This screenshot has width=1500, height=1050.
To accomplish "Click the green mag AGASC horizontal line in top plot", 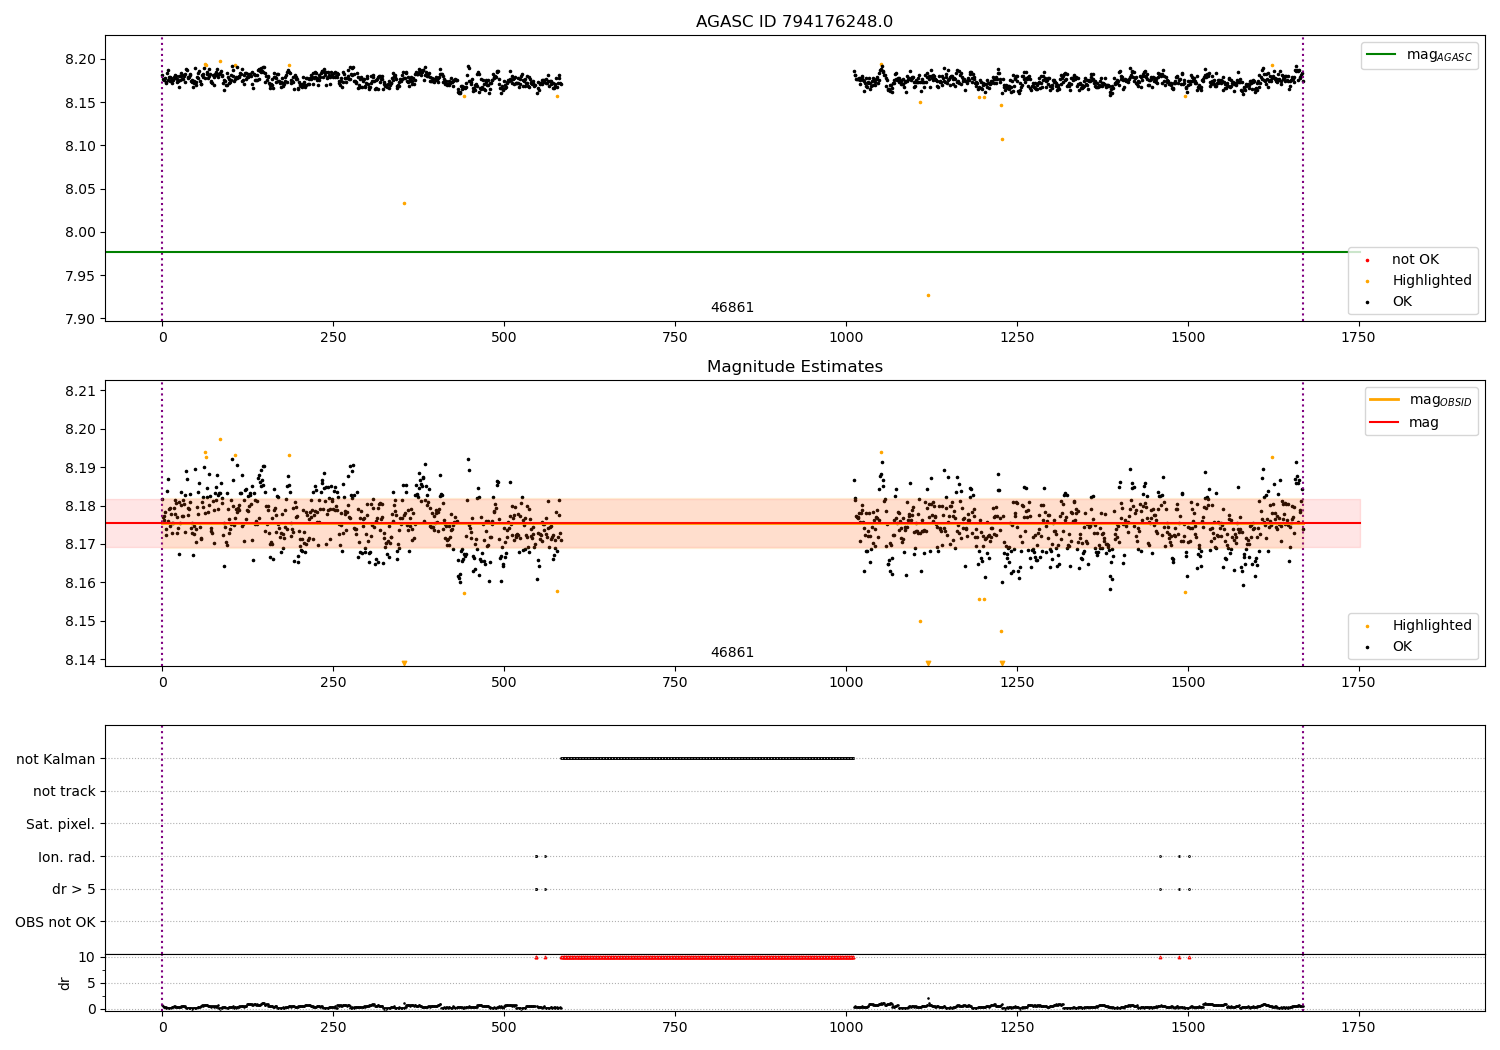I will pos(732,252).
